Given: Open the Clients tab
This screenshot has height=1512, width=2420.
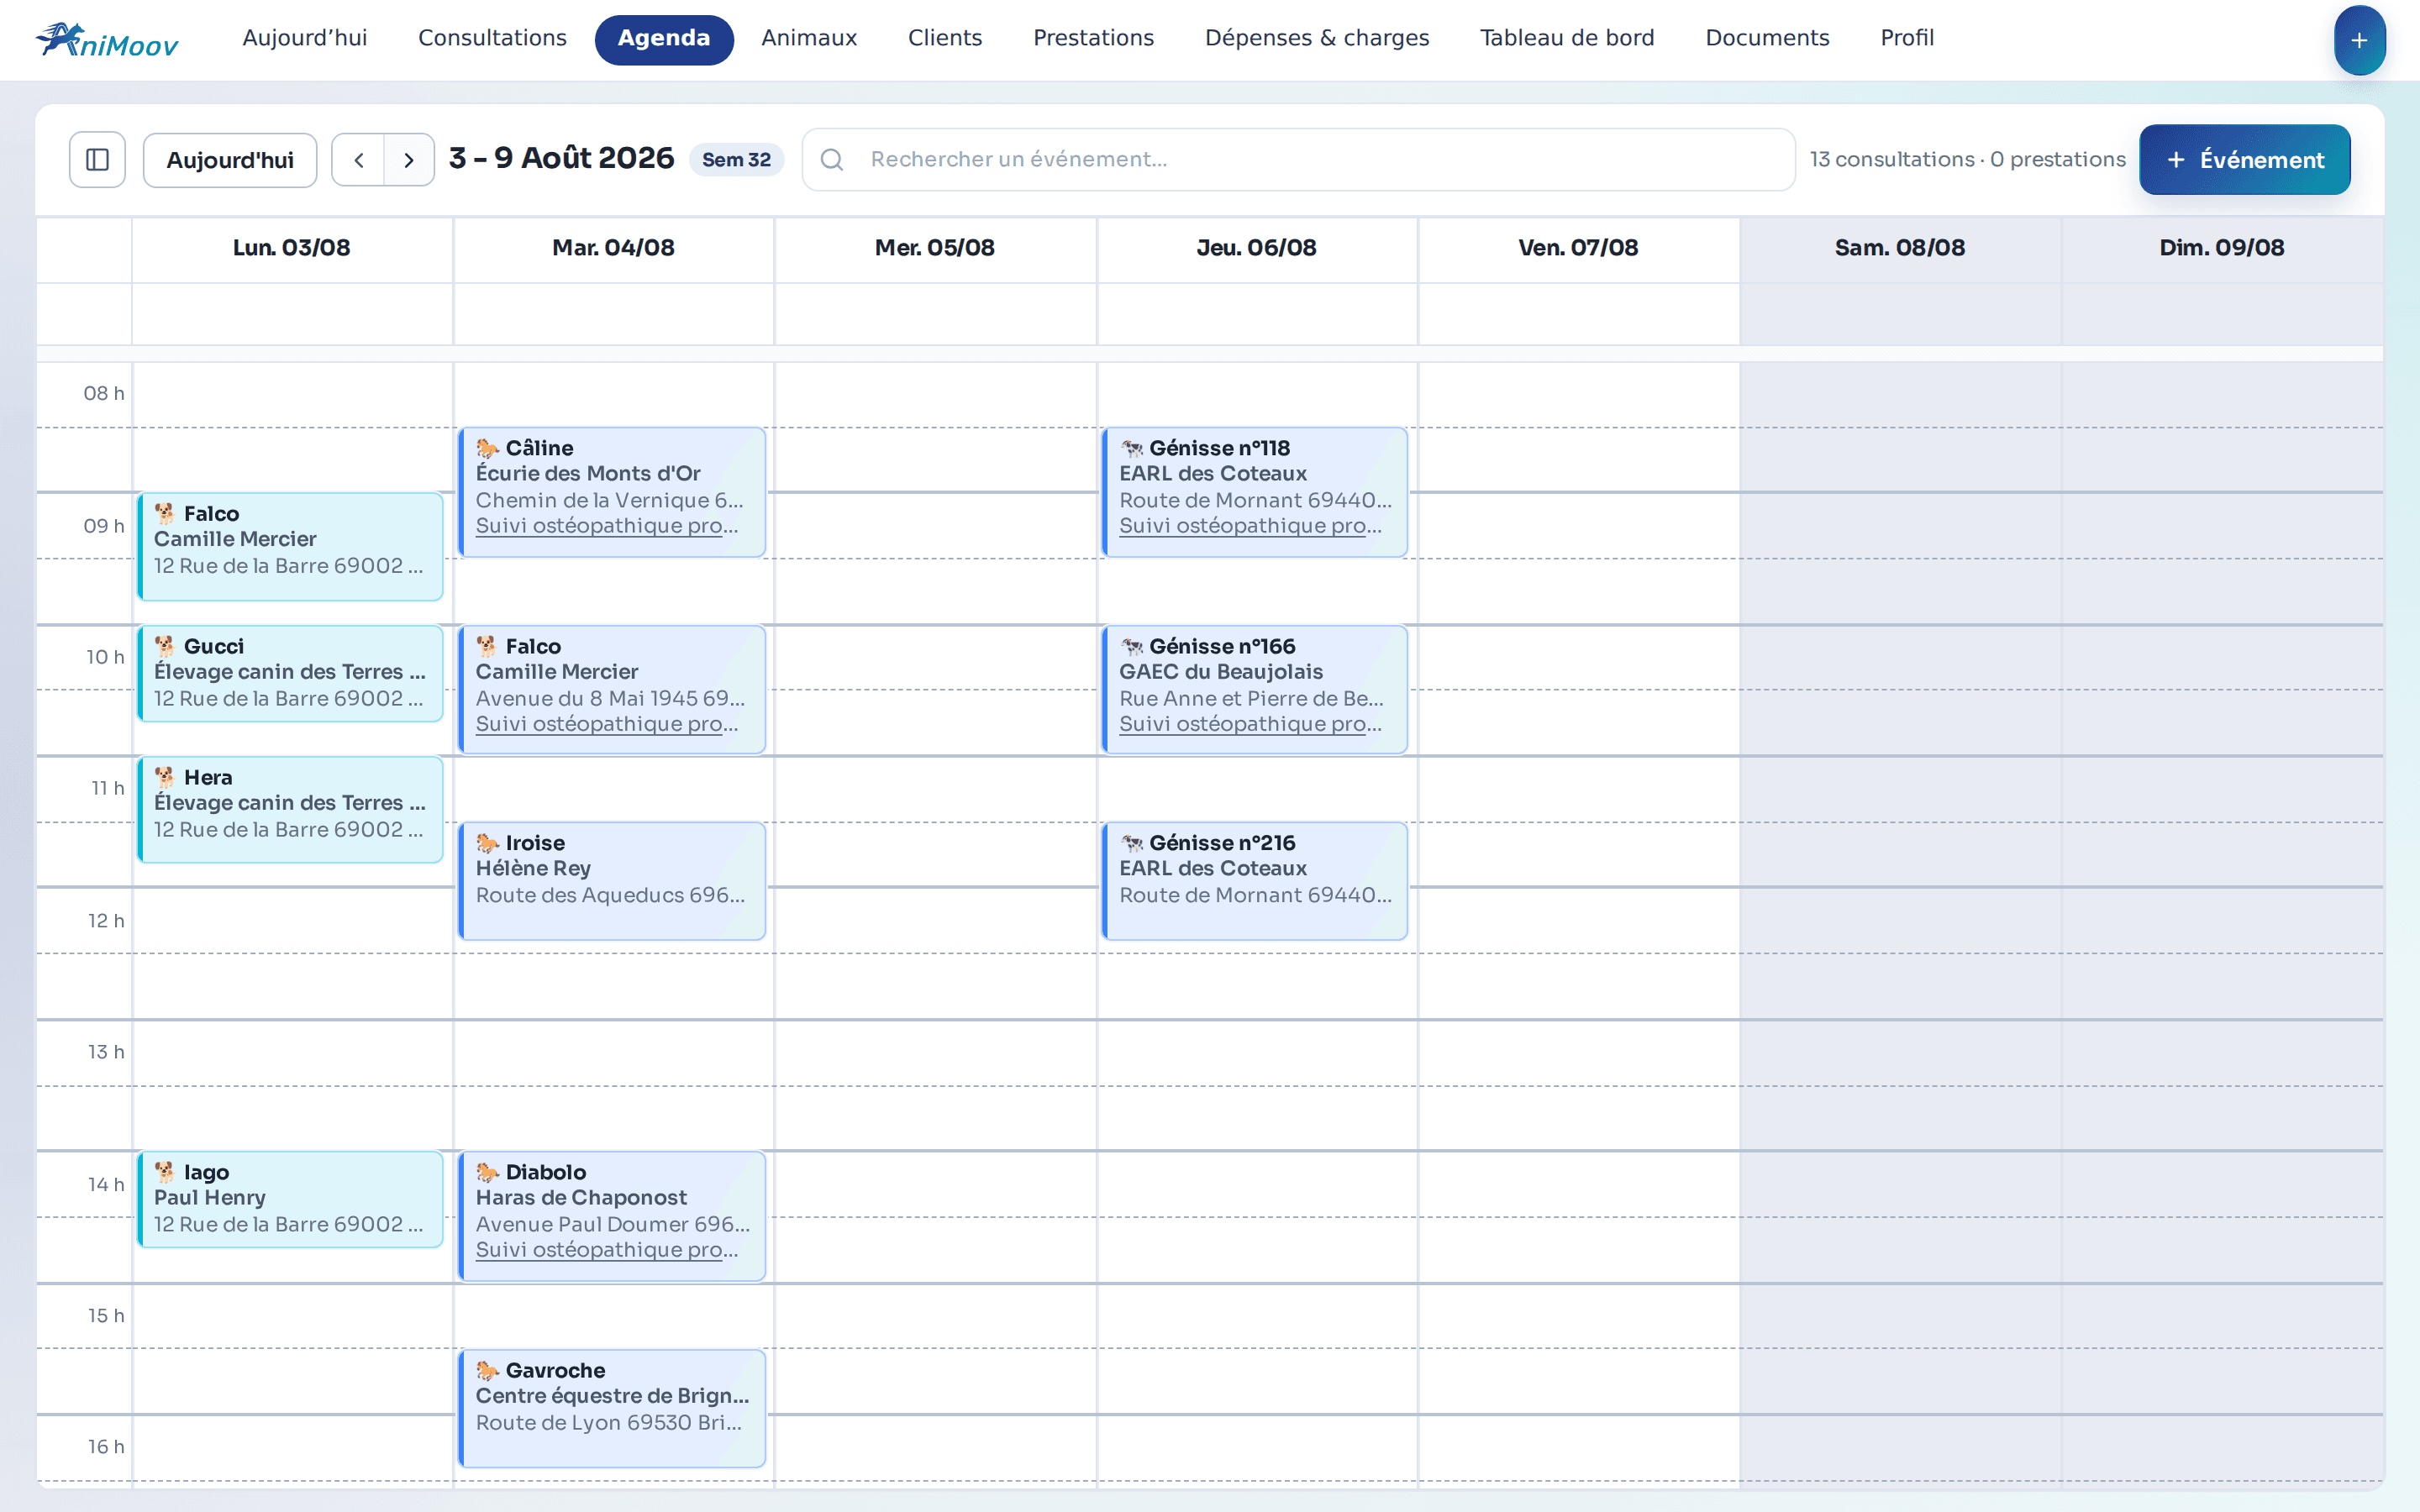Looking at the screenshot, I should click(x=945, y=38).
